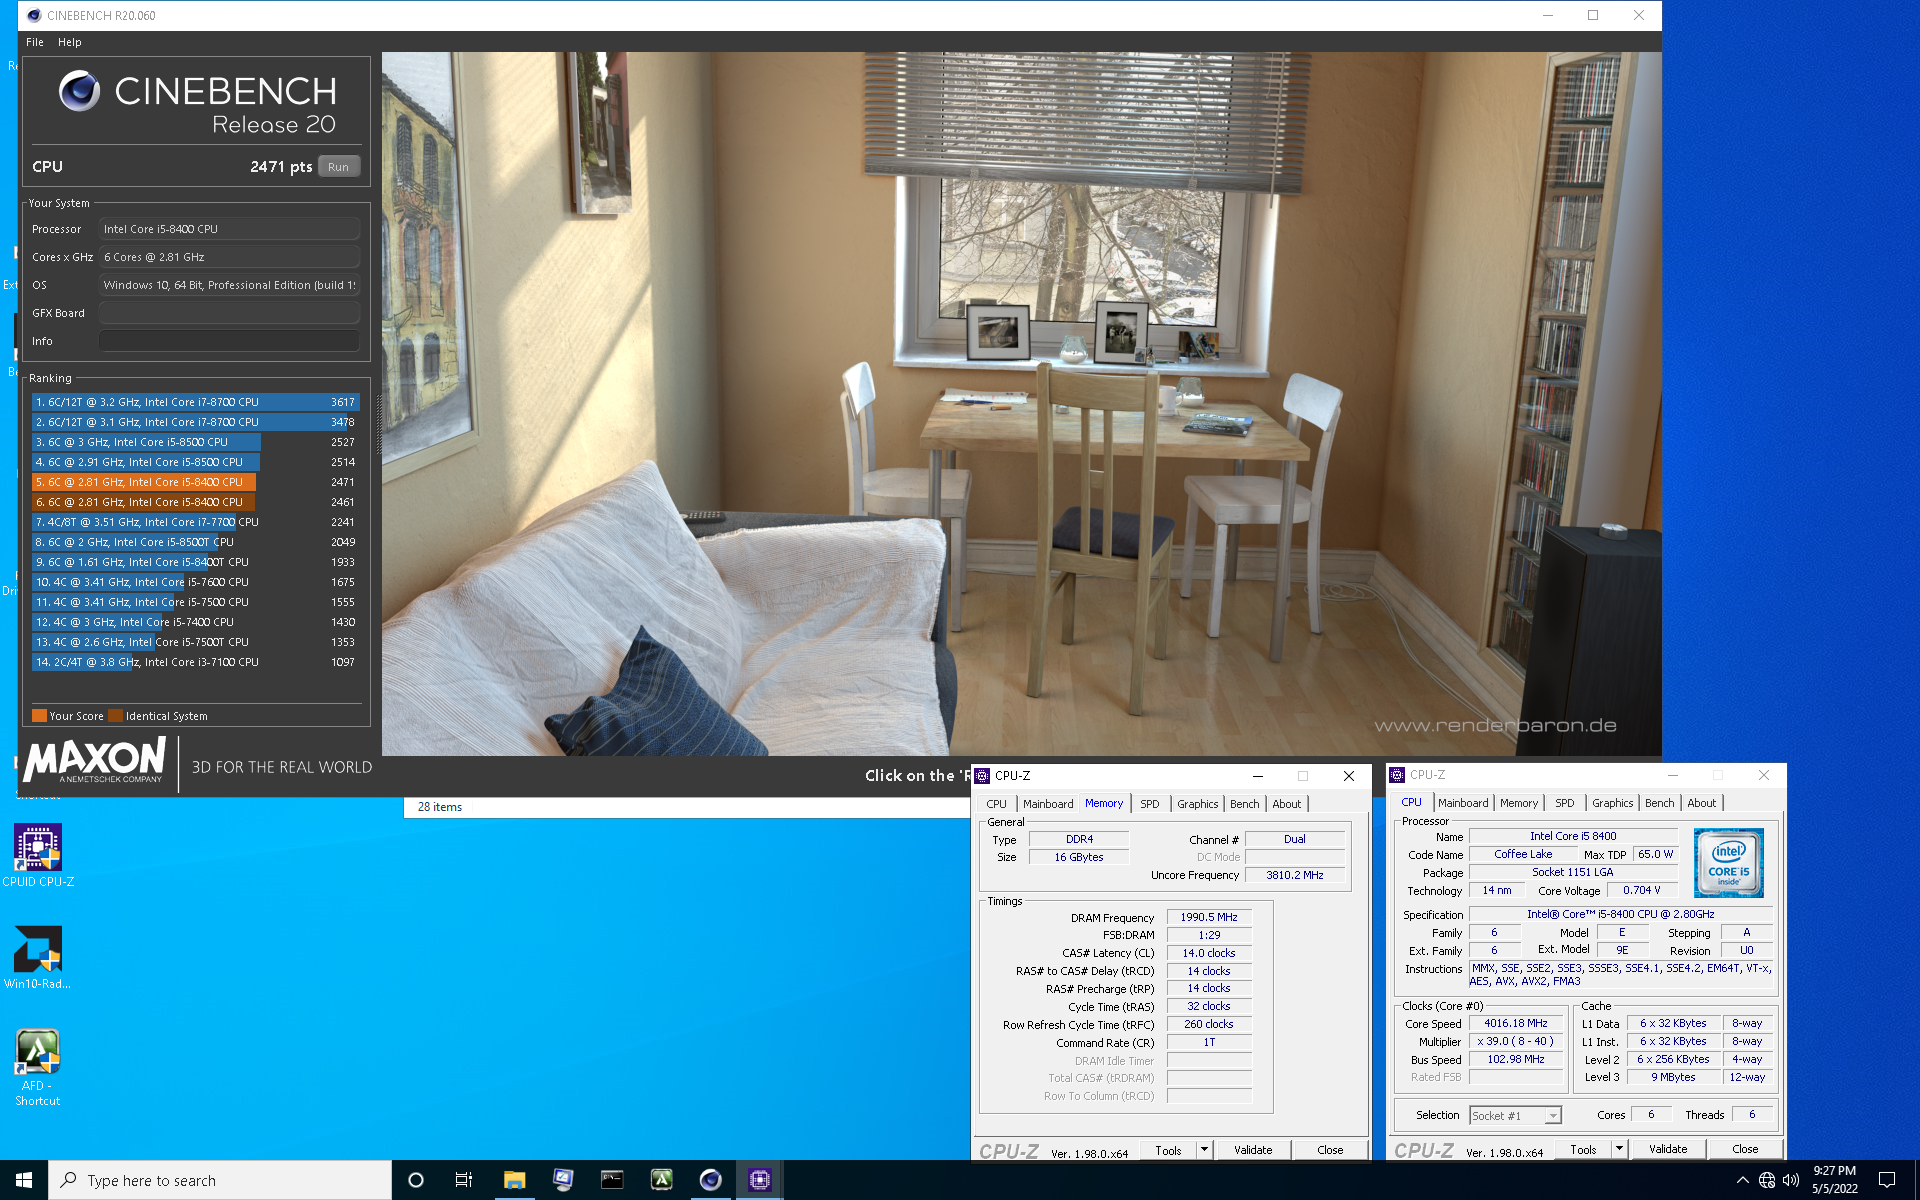Switch to About tab in right CPU-Z window
Viewport: 1920px width, 1200px height.
click(x=1701, y=803)
